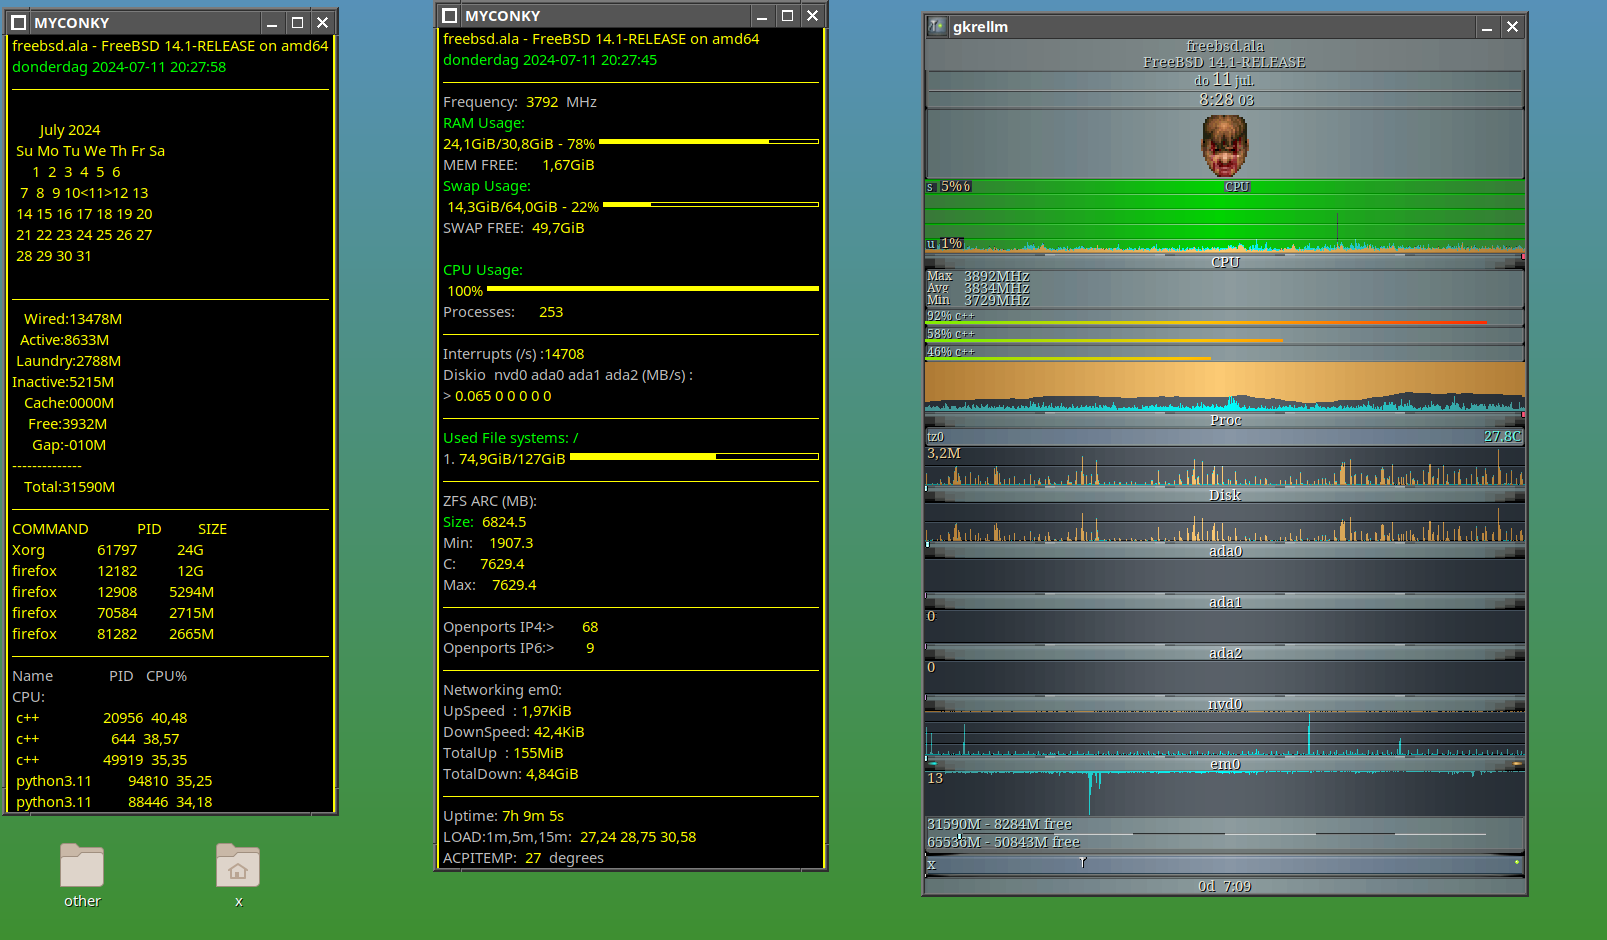Image resolution: width=1607 pixels, height=940 pixels.
Task: Minimize the left MYCONKY window
Action: click(x=272, y=22)
